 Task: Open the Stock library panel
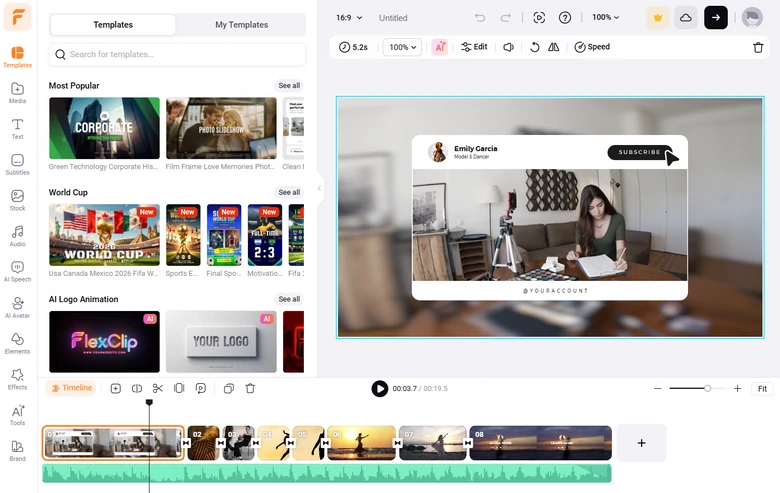[x=17, y=200]
